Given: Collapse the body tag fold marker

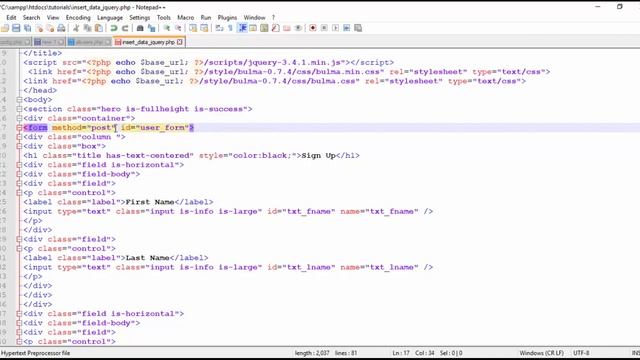Looking at the screenshot, I should (19, 100).
